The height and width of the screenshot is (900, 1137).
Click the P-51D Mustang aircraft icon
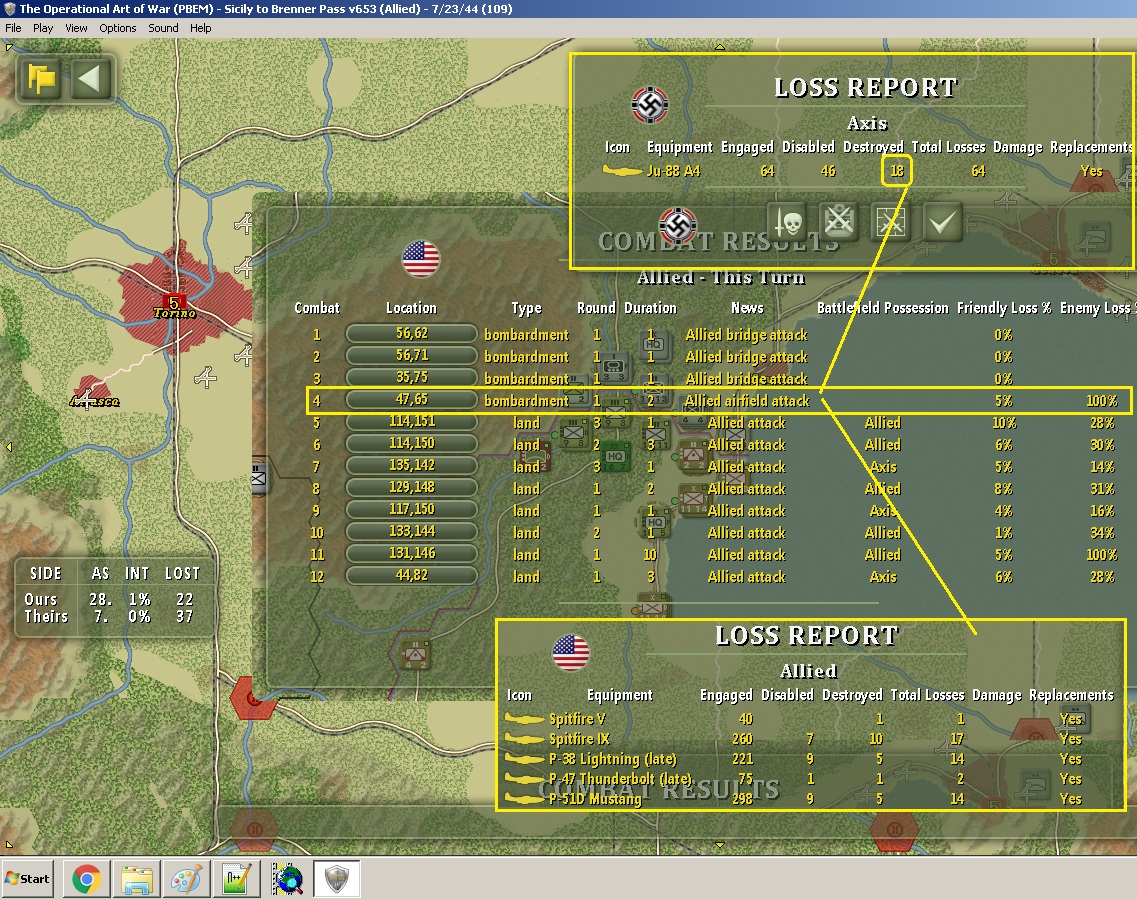524,799
